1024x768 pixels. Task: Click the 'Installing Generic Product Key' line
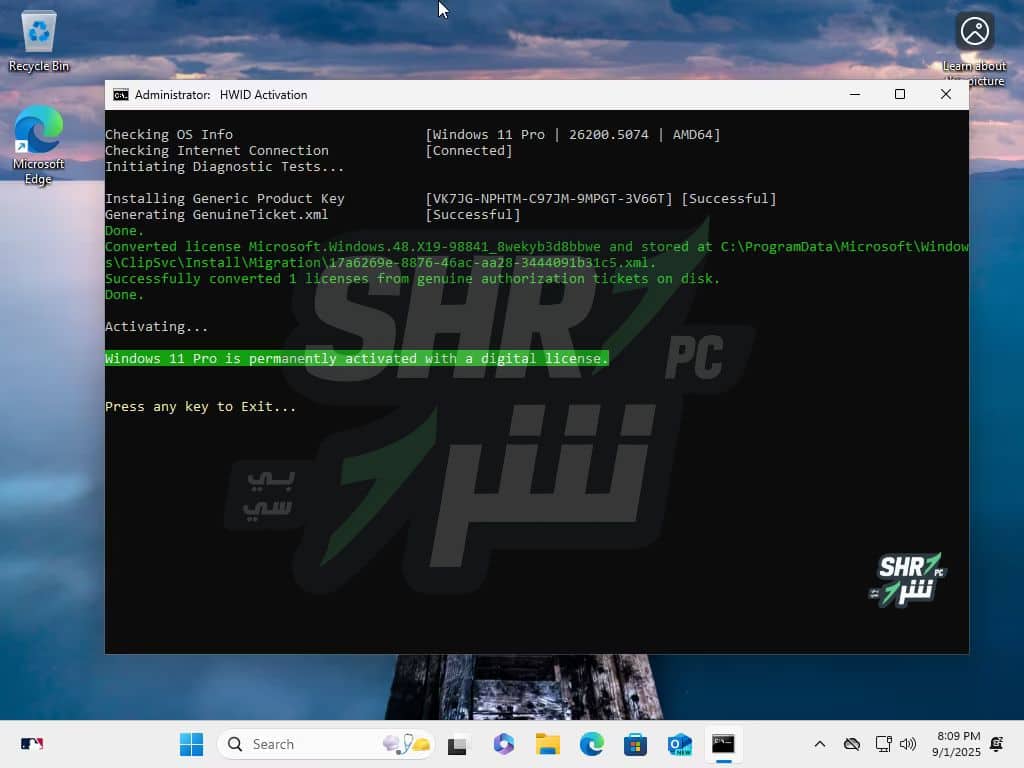(x=225, y=199)
